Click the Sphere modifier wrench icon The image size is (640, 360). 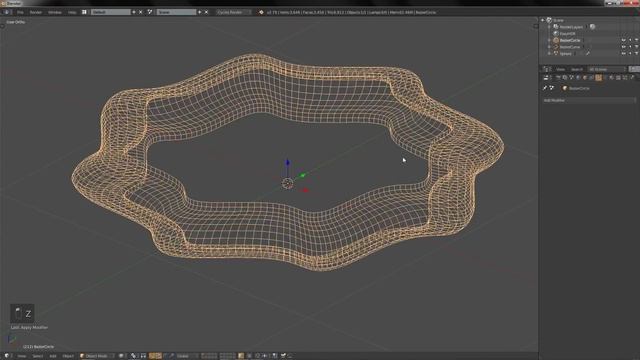[588, 53]
